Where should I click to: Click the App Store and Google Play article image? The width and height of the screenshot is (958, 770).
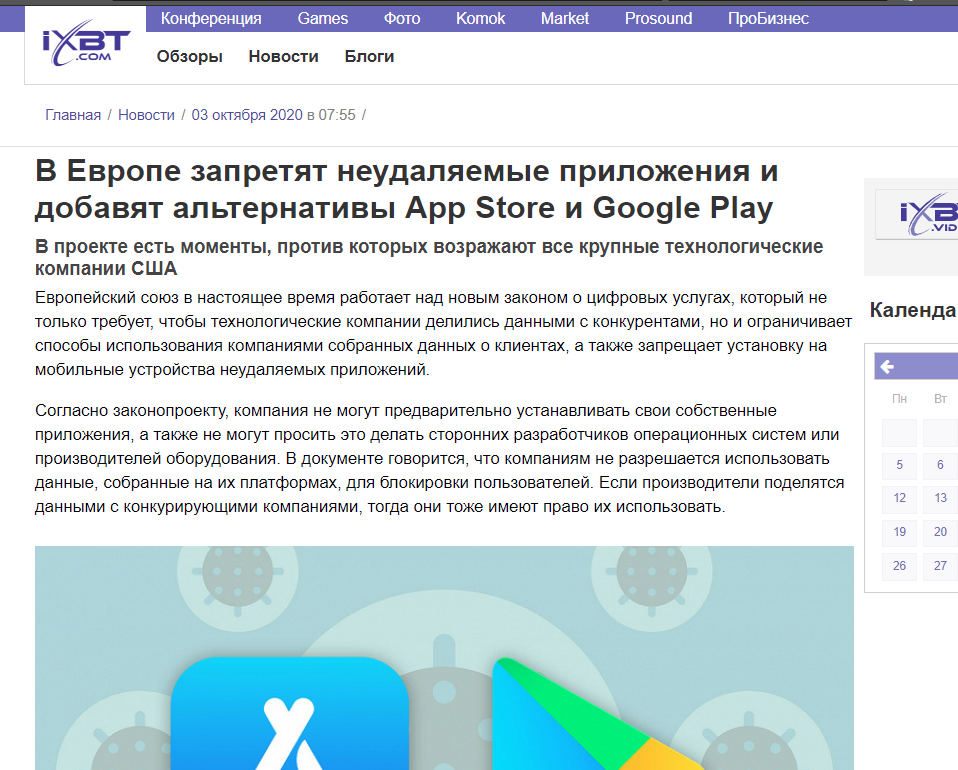point(444,658)
